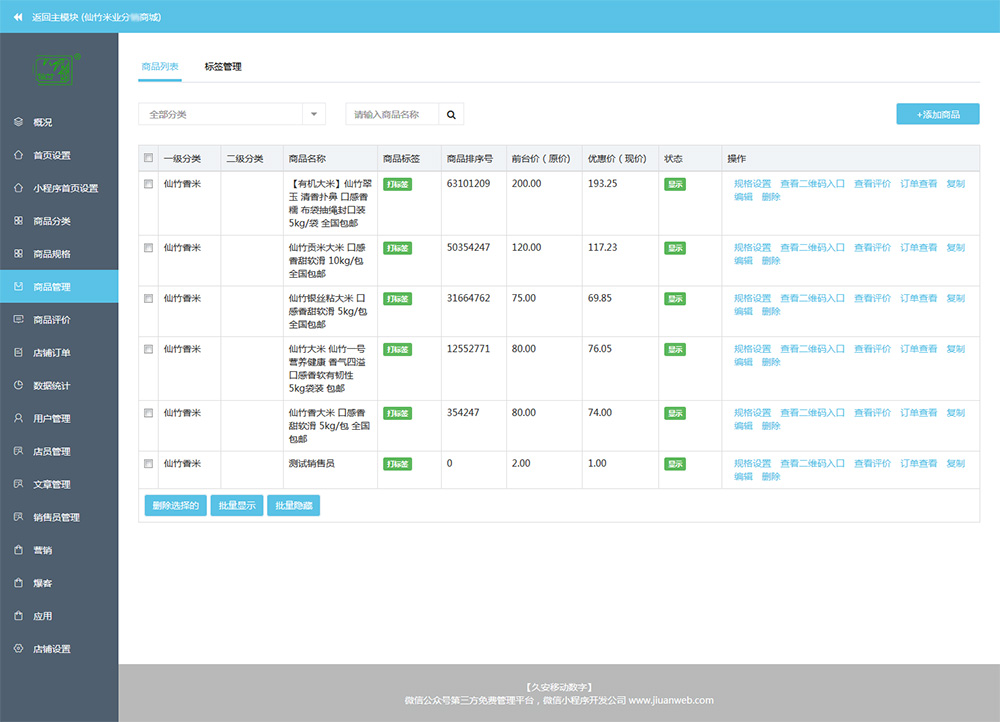
Task: Click 订单查看 for the 12552771 row
Action: click(x=918, y=349)
